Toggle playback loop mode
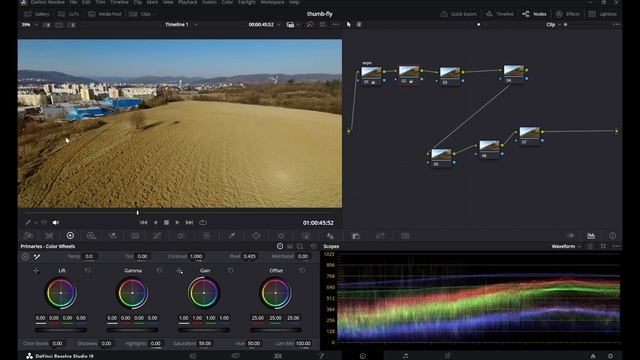The height and width of the screenshot is (360, 640). [x=203, y=222]
